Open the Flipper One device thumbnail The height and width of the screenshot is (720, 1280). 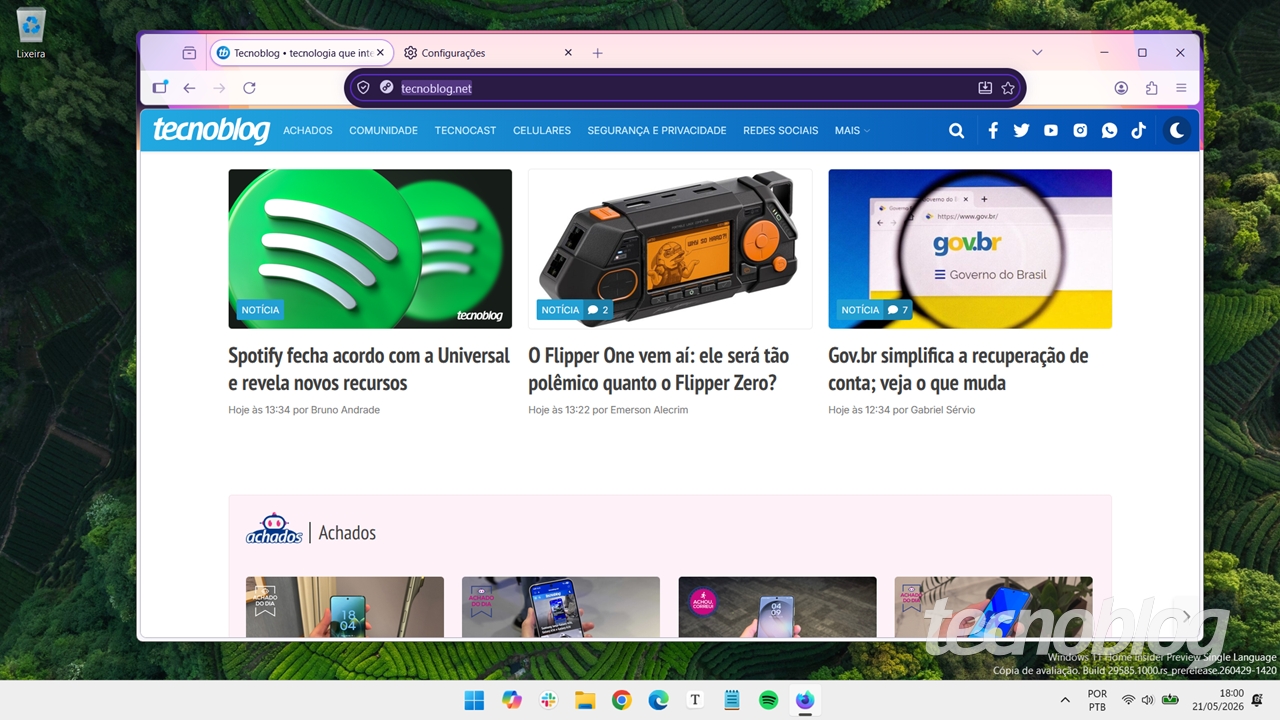(670, 249)
